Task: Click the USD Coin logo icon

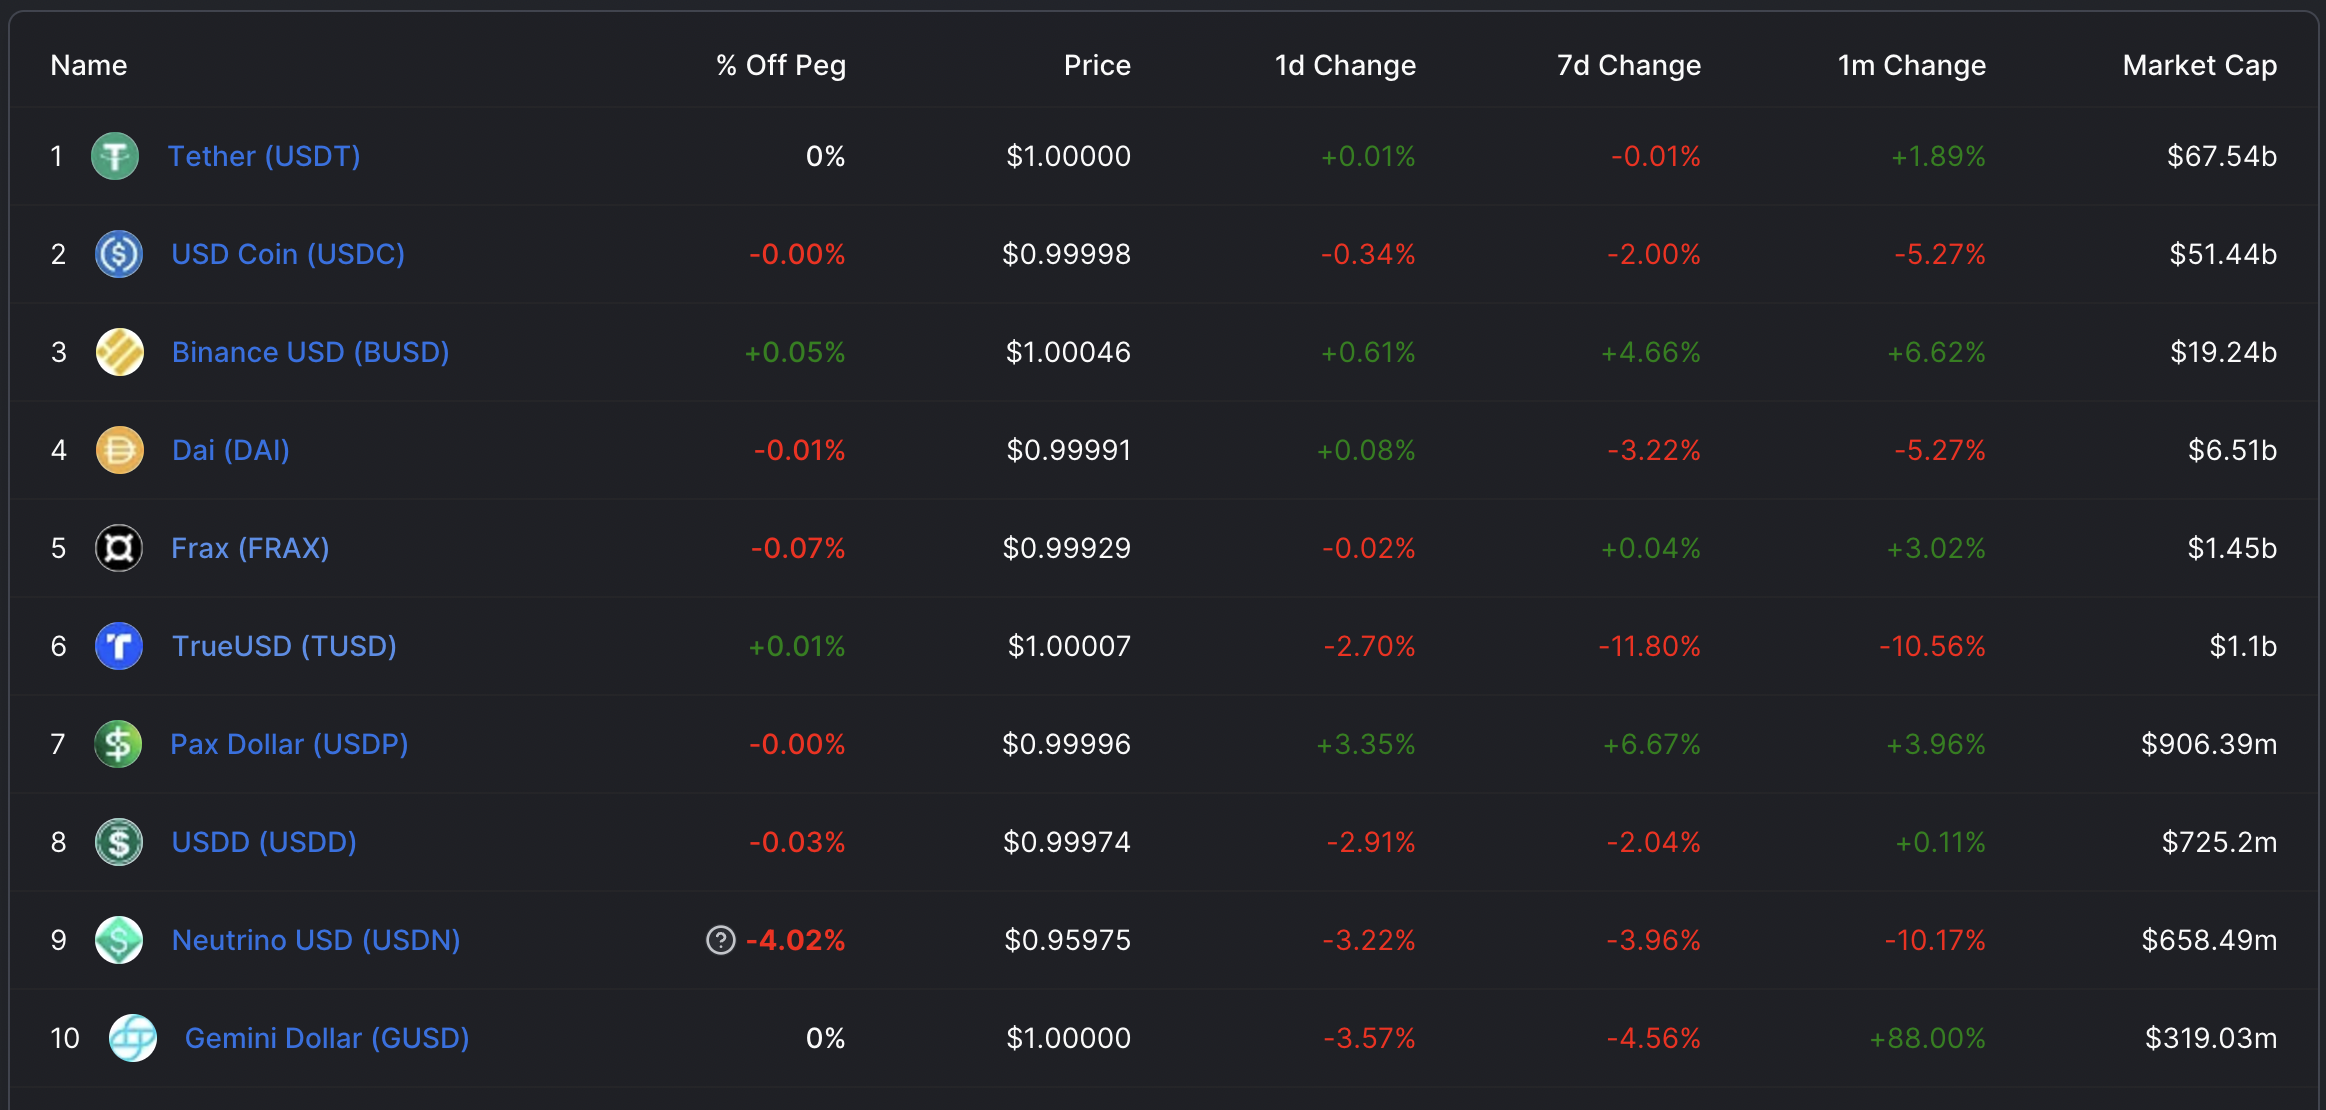Action: click(119, 254)
